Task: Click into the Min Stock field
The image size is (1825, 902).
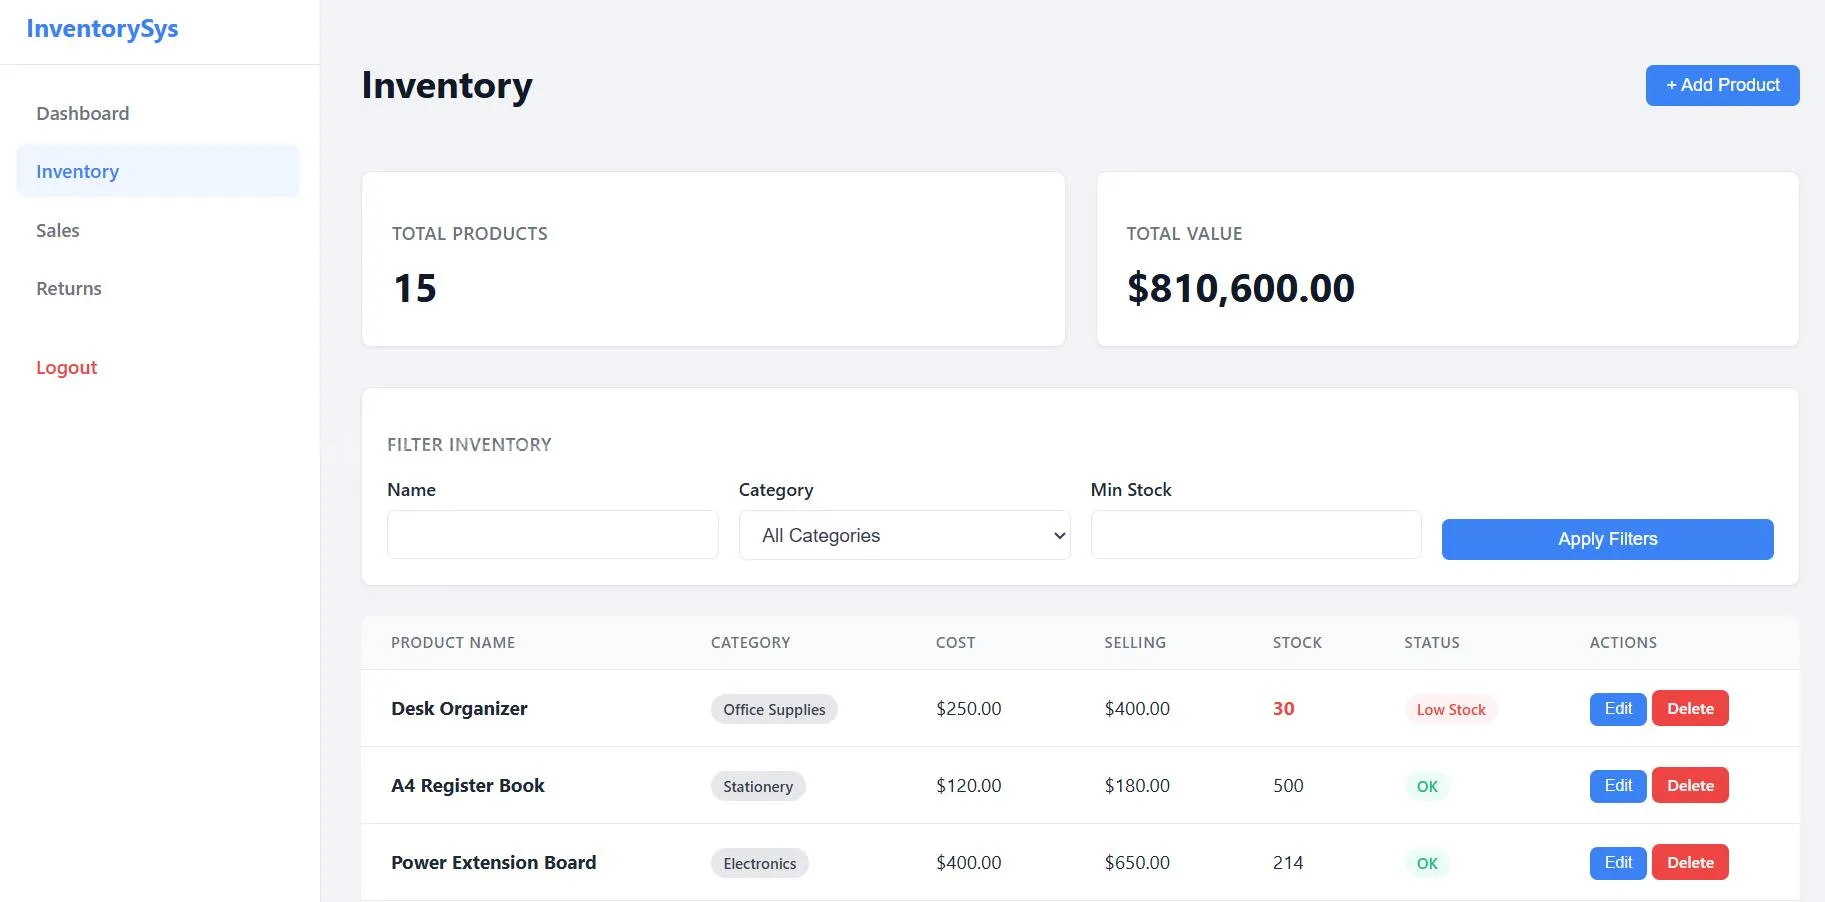Action: [1256, 535]
